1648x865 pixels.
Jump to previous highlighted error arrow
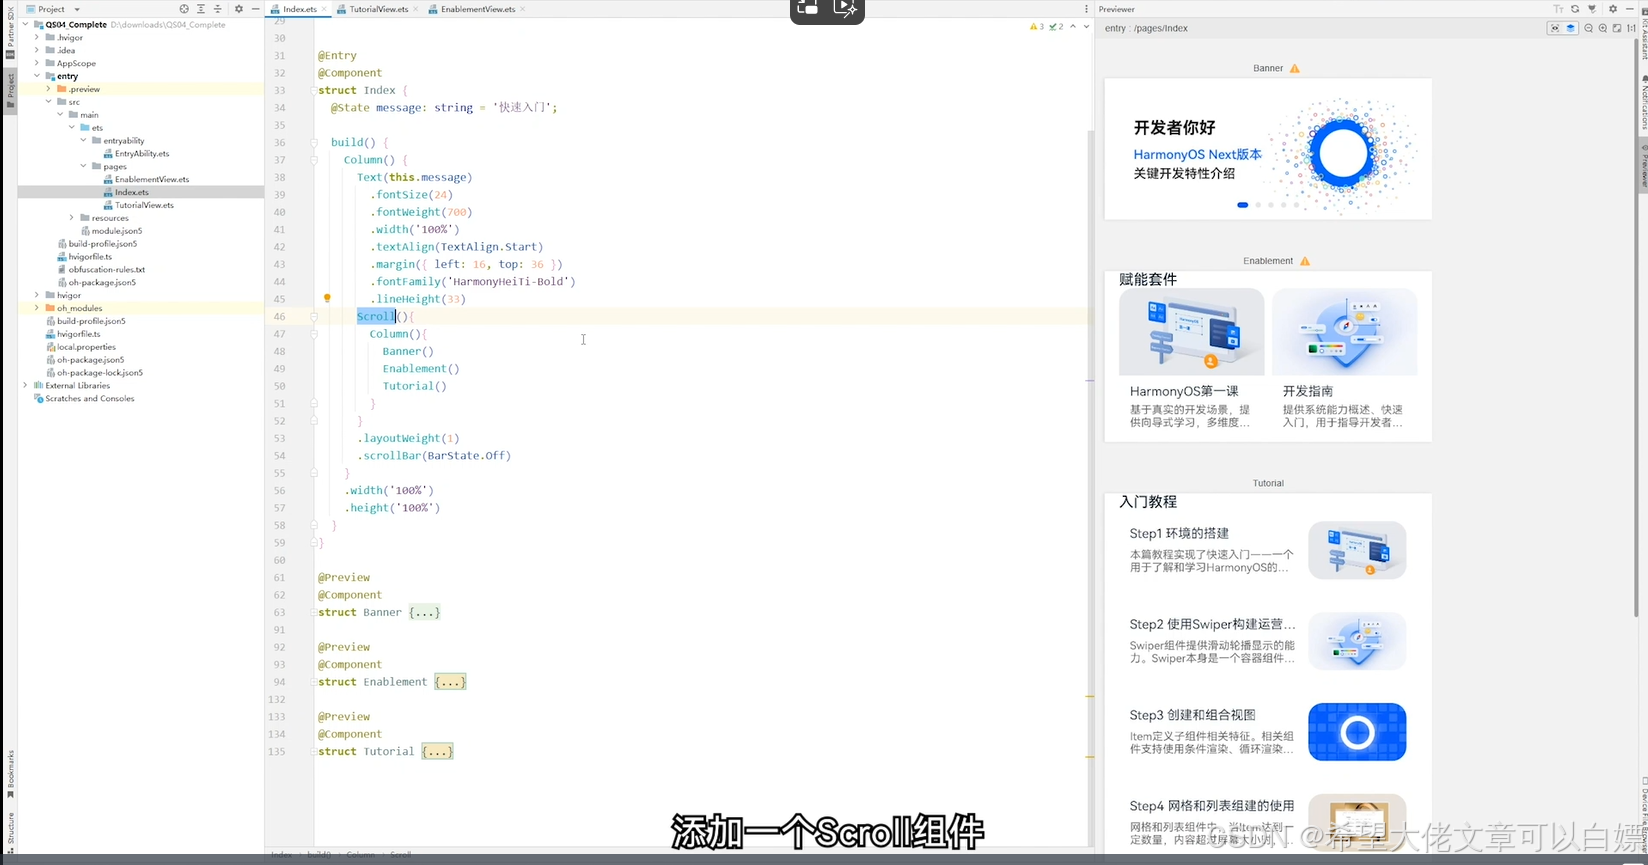(1073, 27)
